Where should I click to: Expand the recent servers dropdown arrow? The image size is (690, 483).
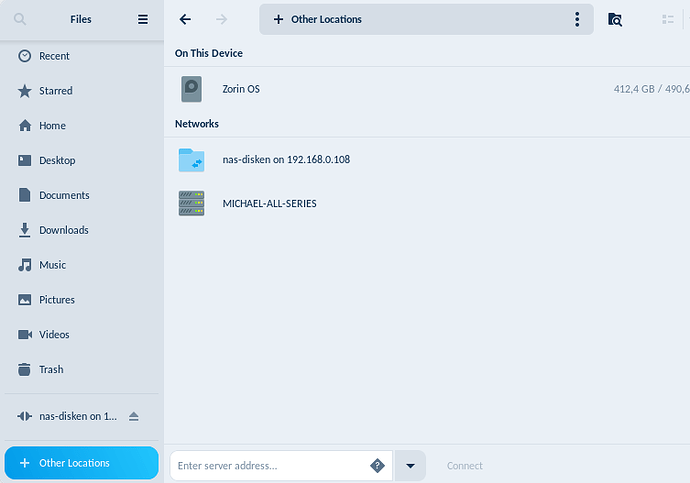[410, 465]
